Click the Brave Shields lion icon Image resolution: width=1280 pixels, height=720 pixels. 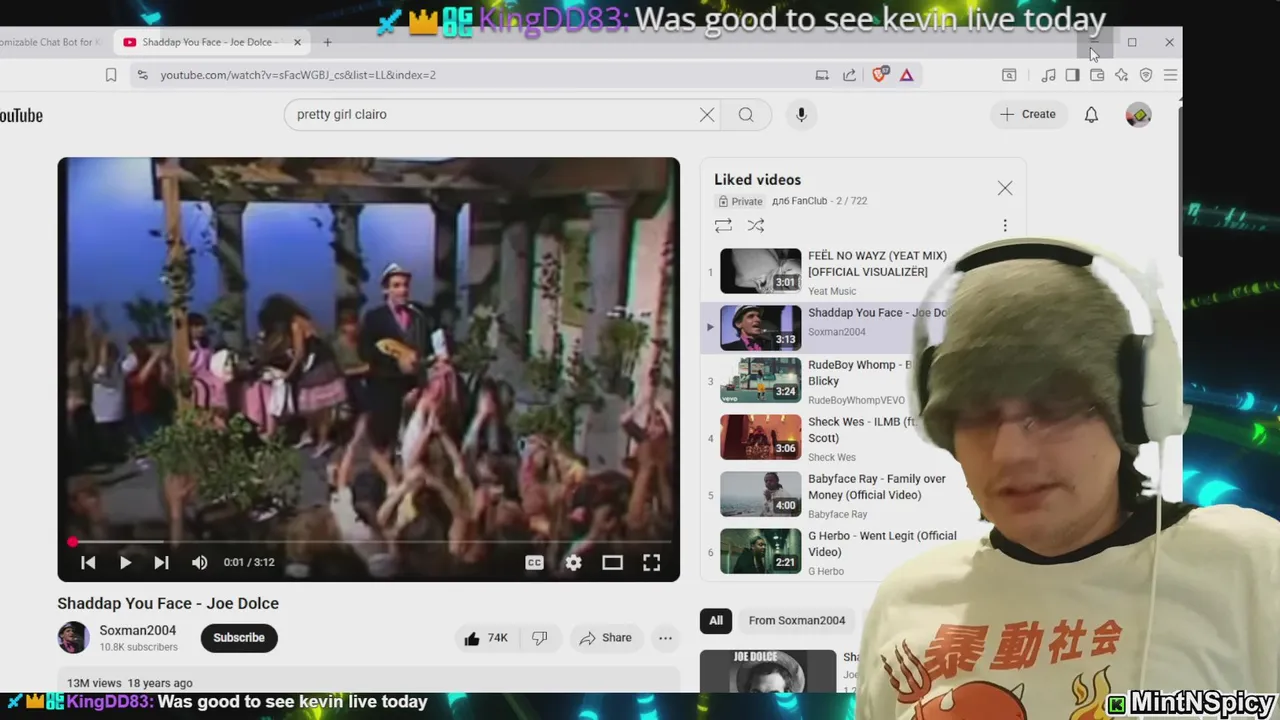(x=880, y=75)
